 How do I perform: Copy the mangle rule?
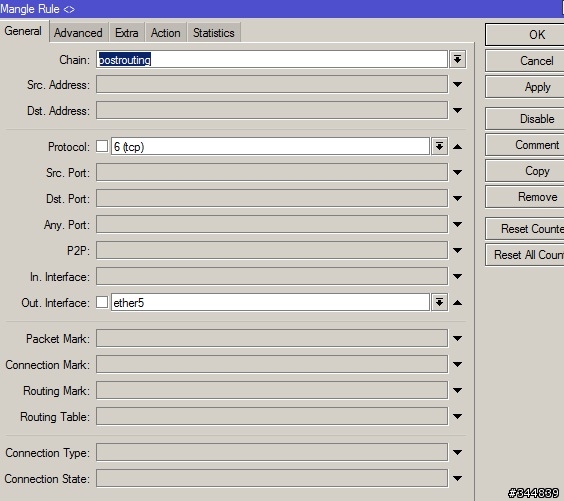[525, 171]
